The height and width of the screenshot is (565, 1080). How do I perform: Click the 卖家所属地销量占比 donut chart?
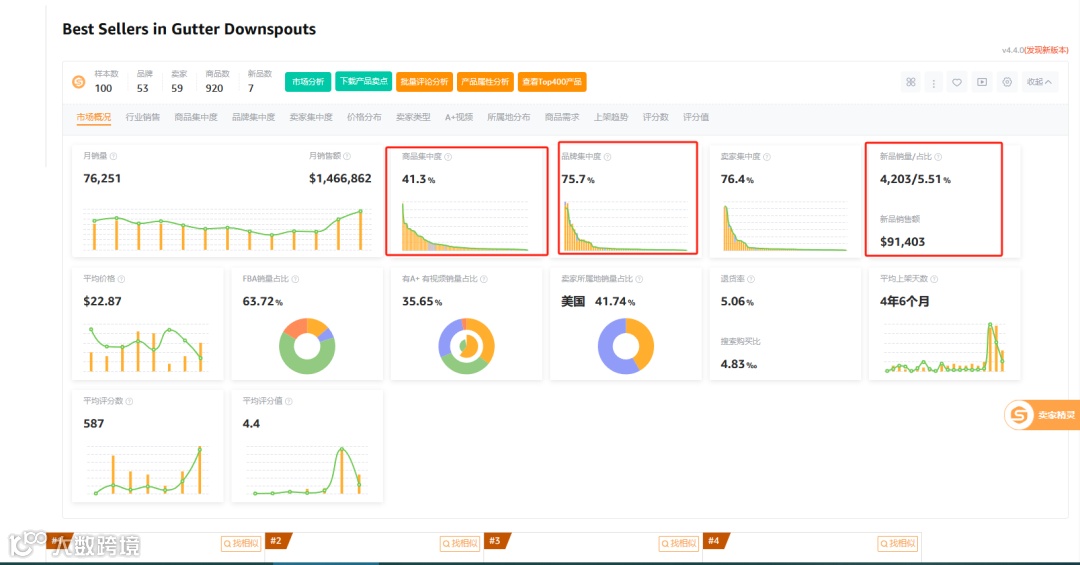coord(625,346)
